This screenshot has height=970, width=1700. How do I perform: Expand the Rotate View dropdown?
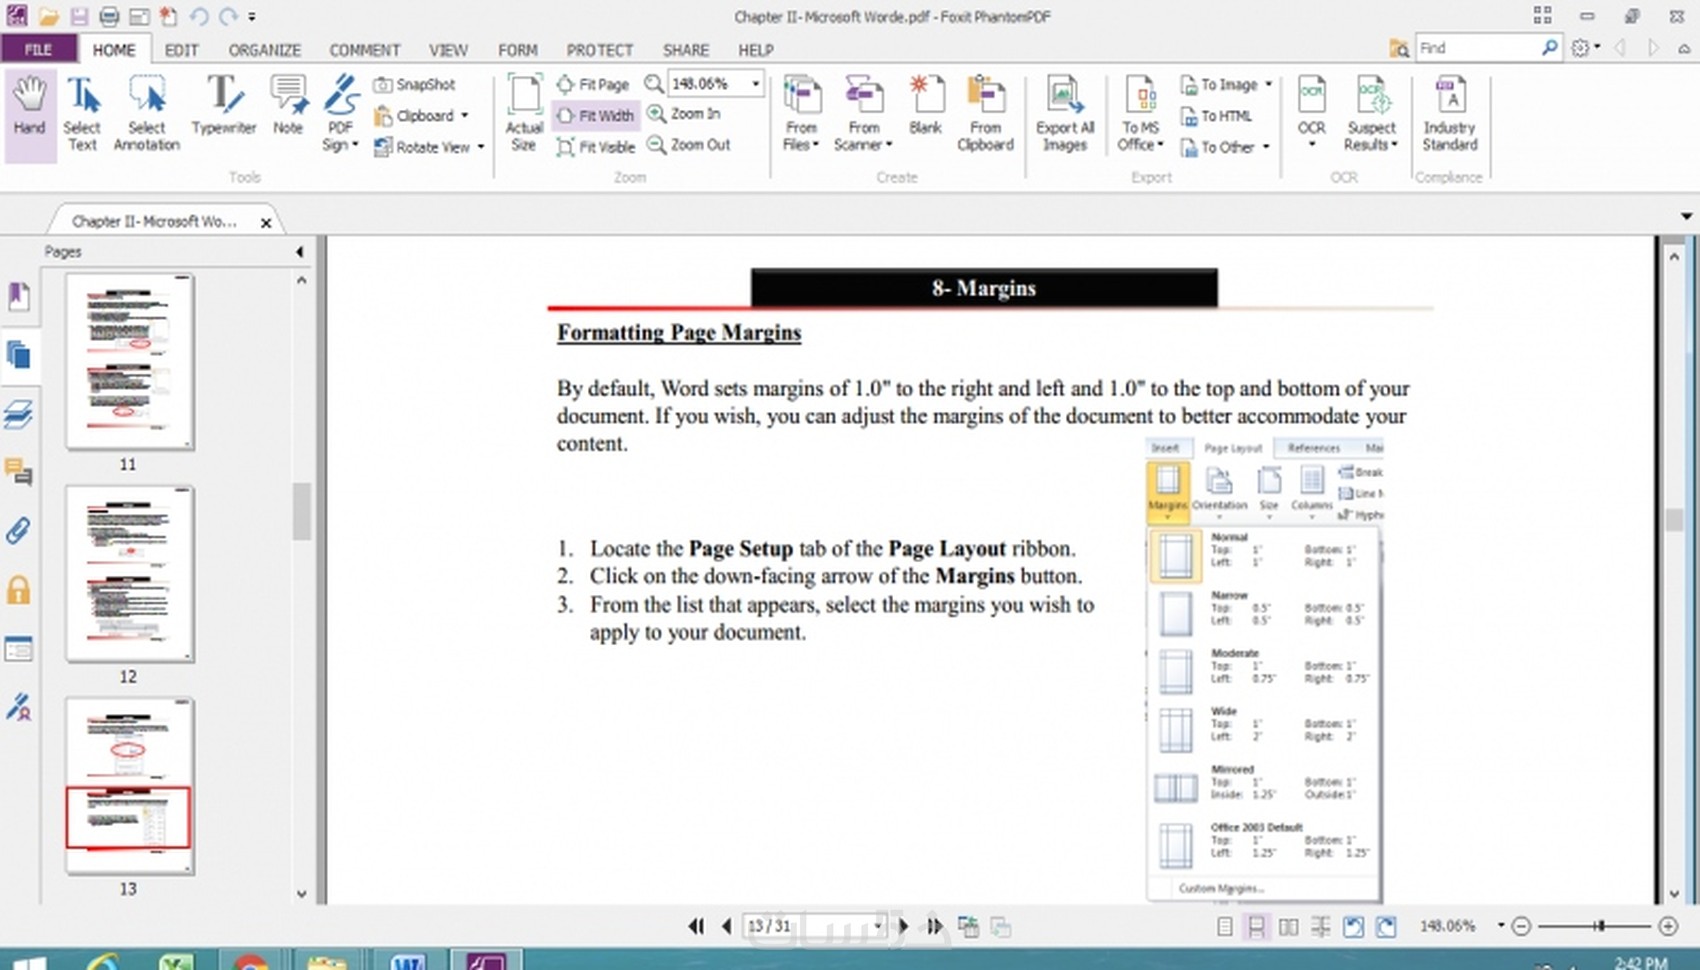[x=481, y=147]
